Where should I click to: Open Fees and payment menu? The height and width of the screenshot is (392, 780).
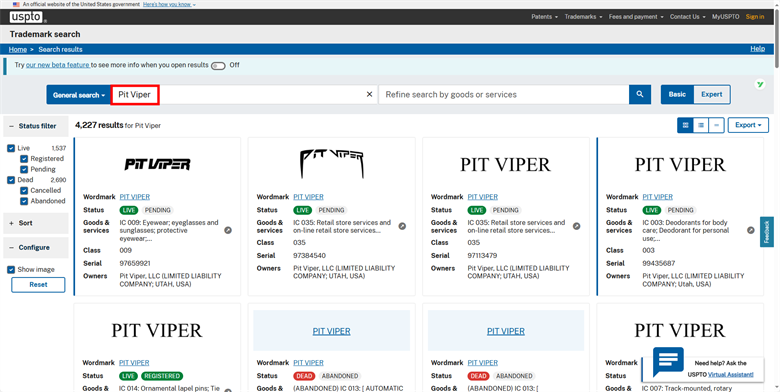(x=636, y=17)
